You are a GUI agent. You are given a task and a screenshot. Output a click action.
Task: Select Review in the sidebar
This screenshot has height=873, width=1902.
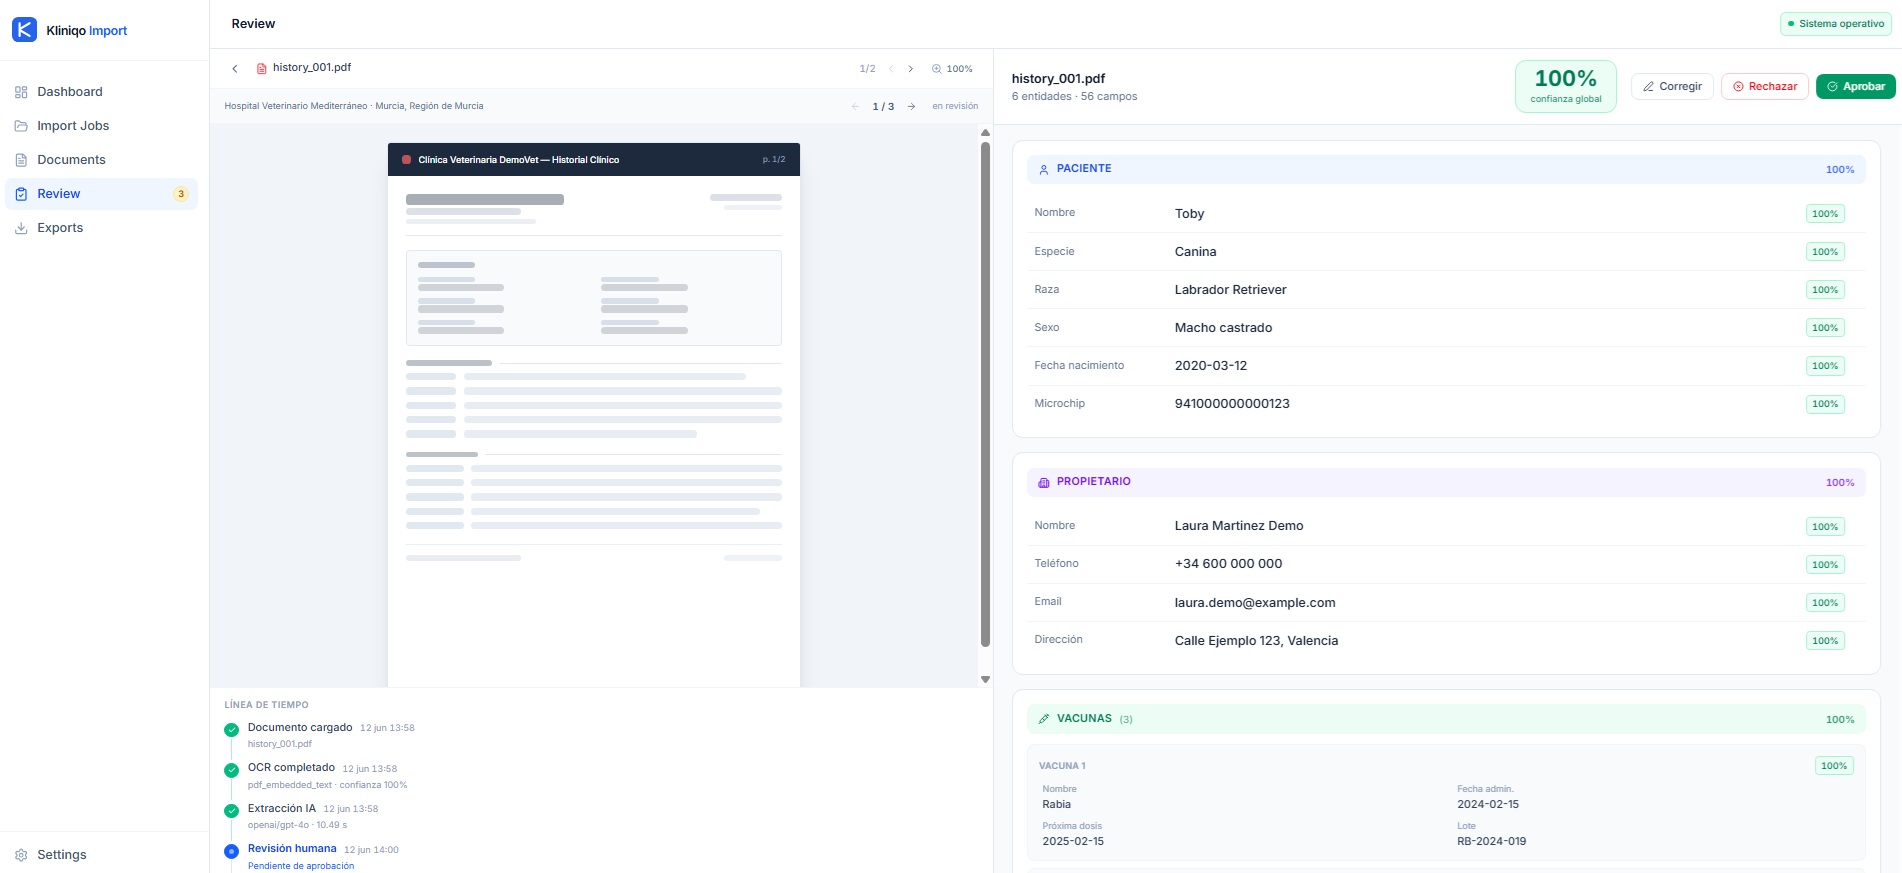pyautogui.click(x=102, y=194)
